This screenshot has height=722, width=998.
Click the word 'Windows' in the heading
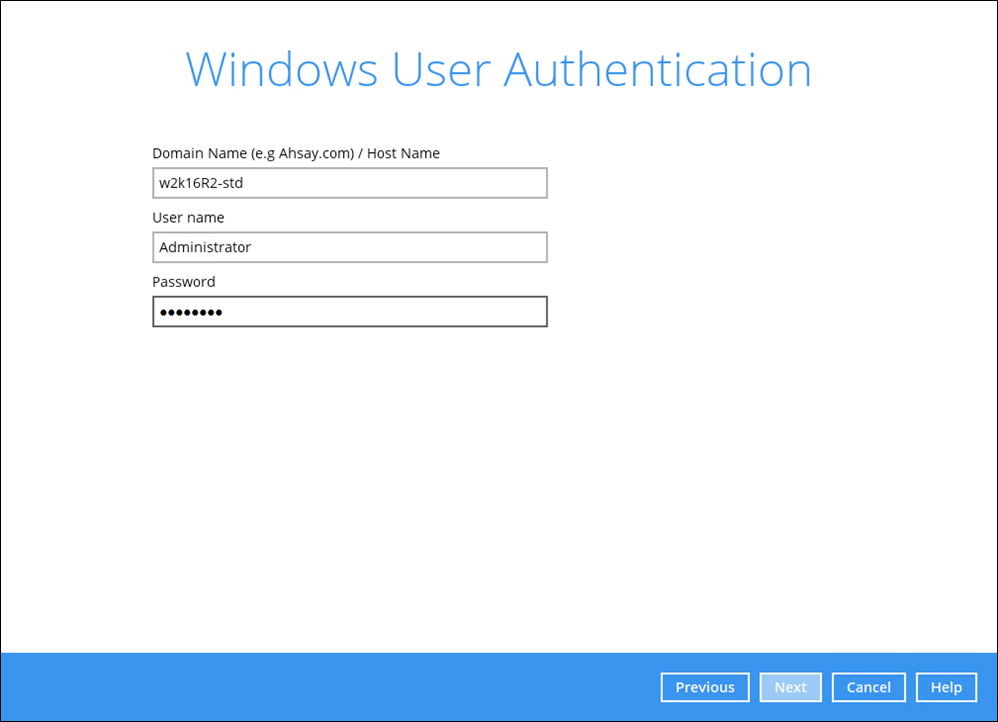(281, 70)
